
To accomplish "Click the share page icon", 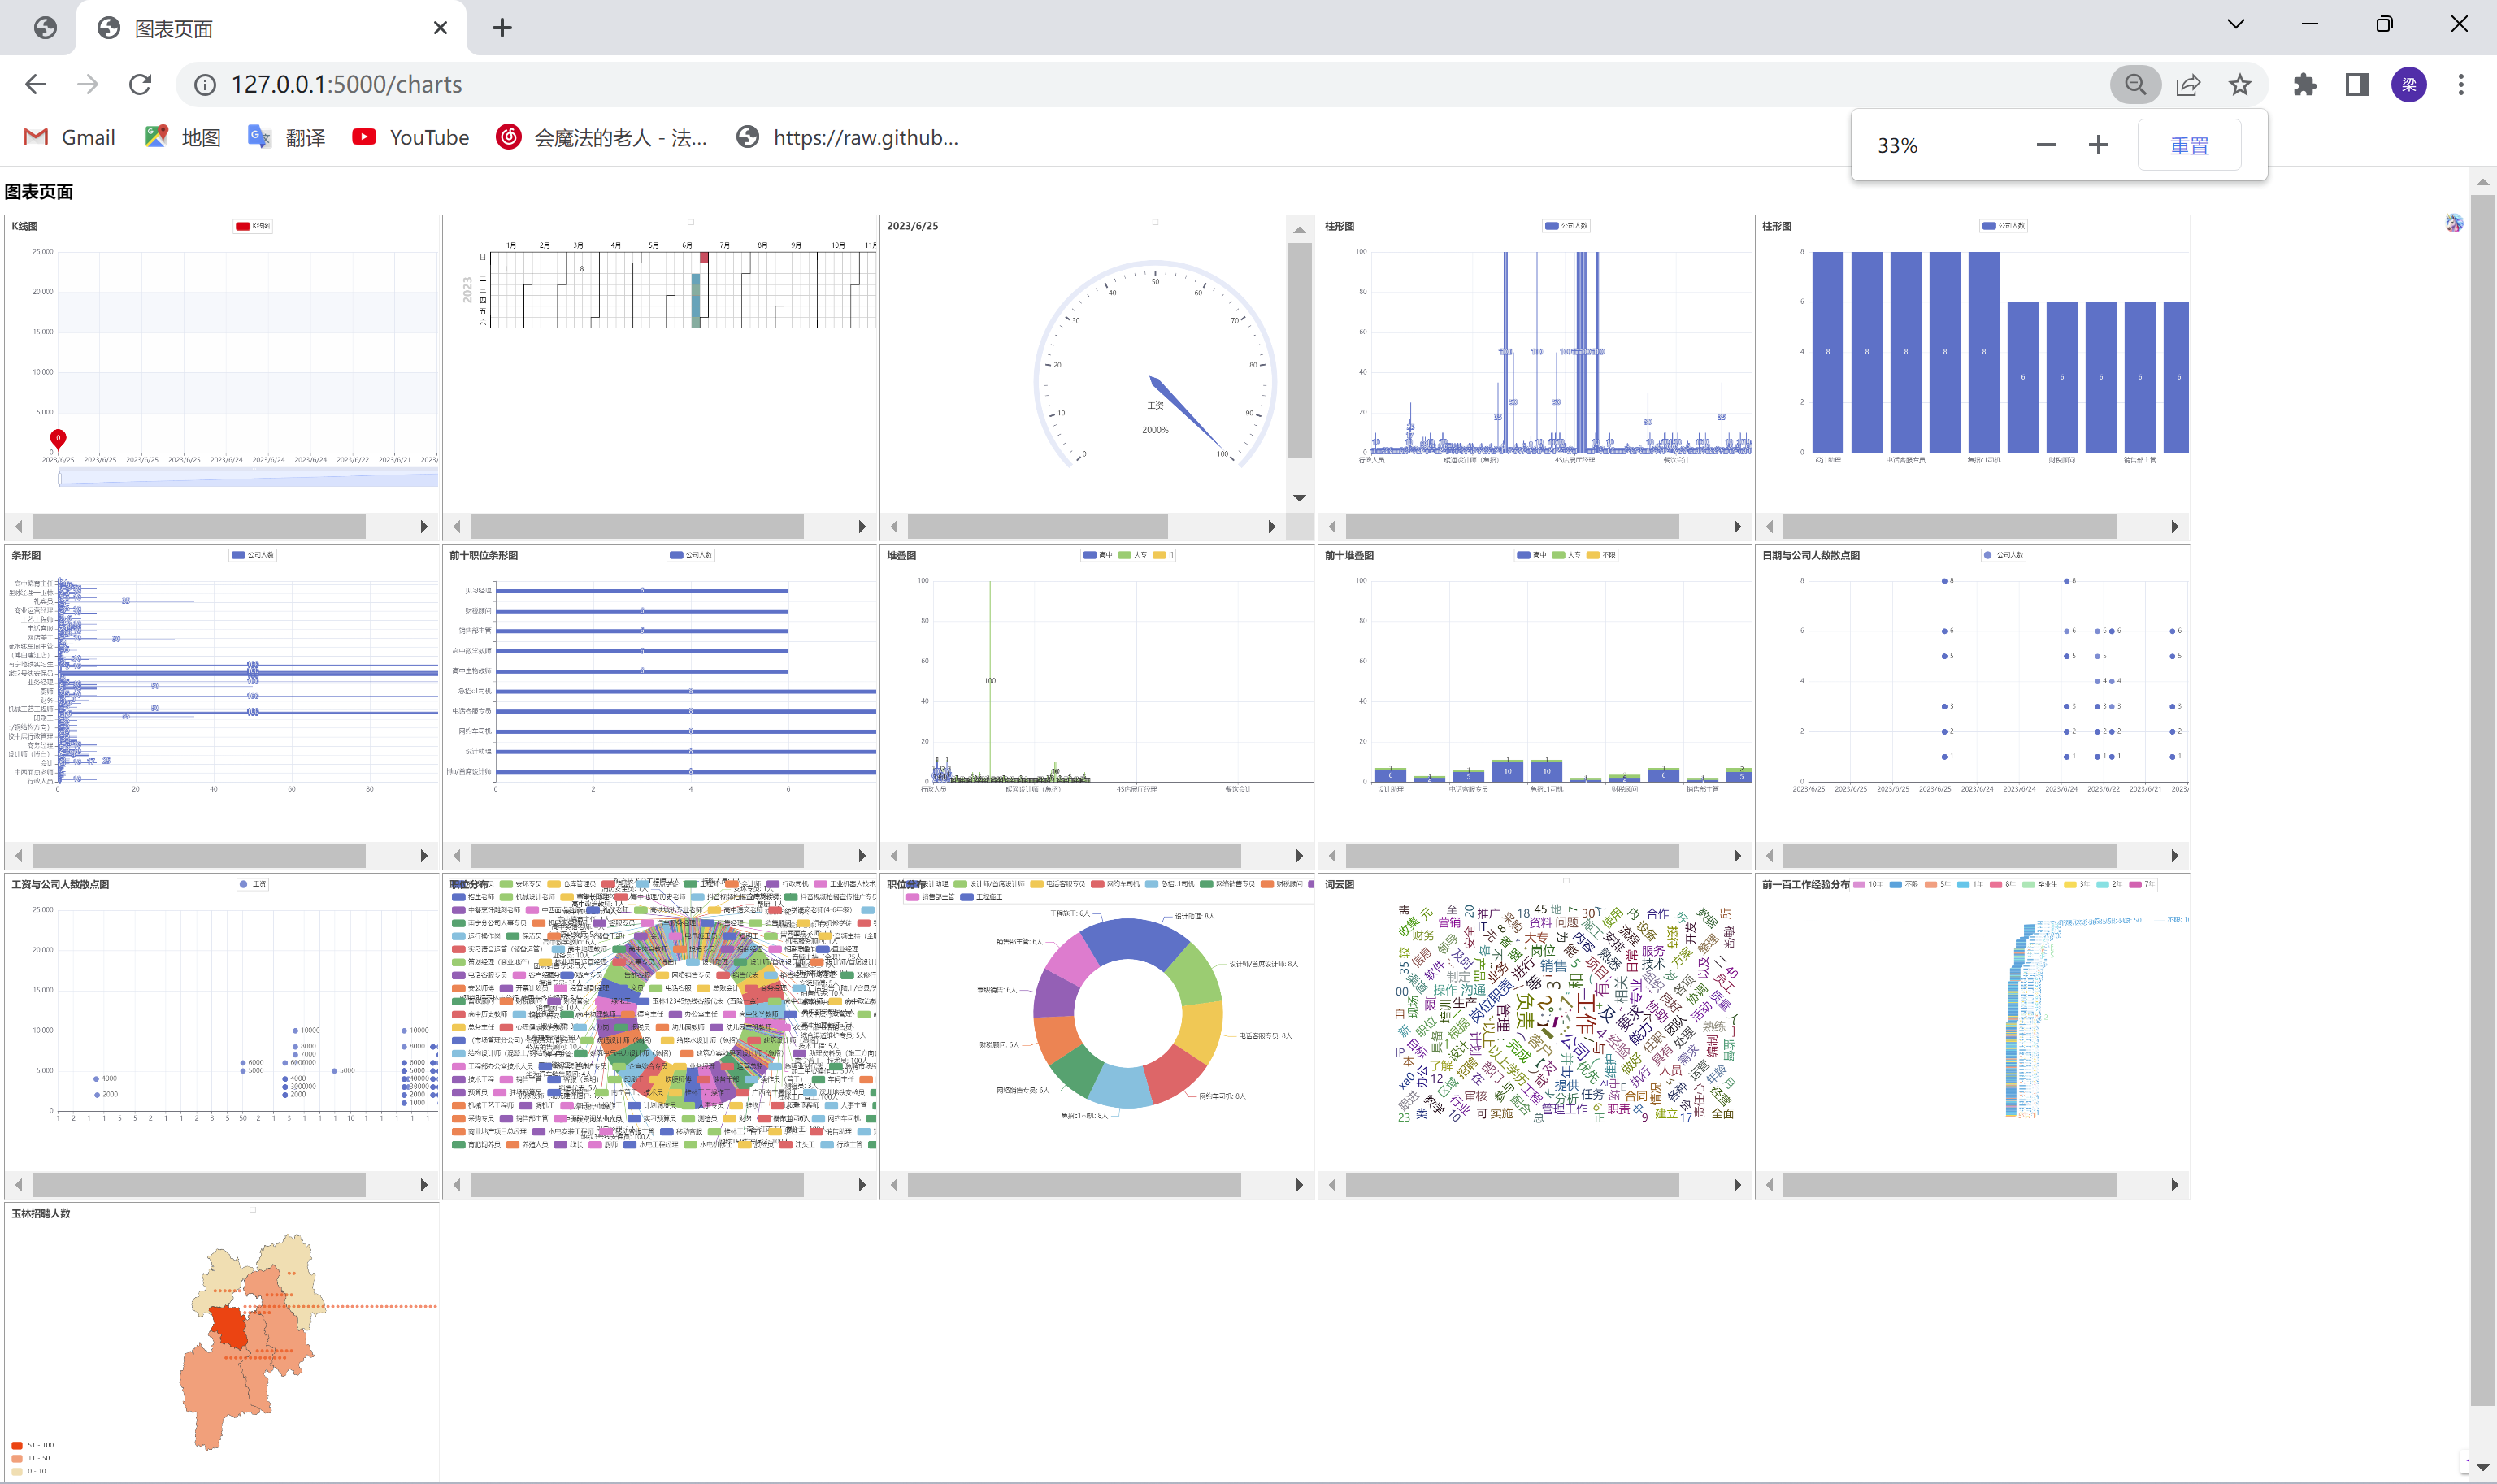I will click(x=2188, y=85).
